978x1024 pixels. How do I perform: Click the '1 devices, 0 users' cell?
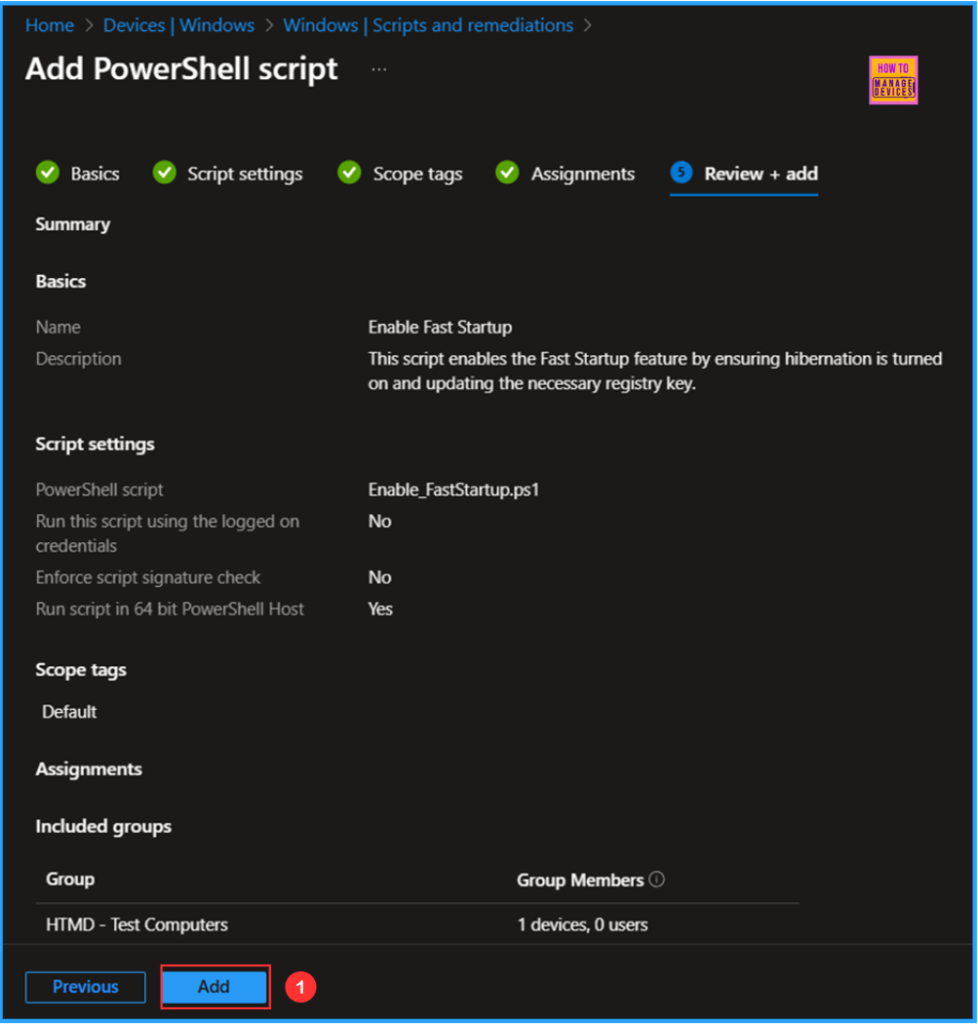pos(582,925)
